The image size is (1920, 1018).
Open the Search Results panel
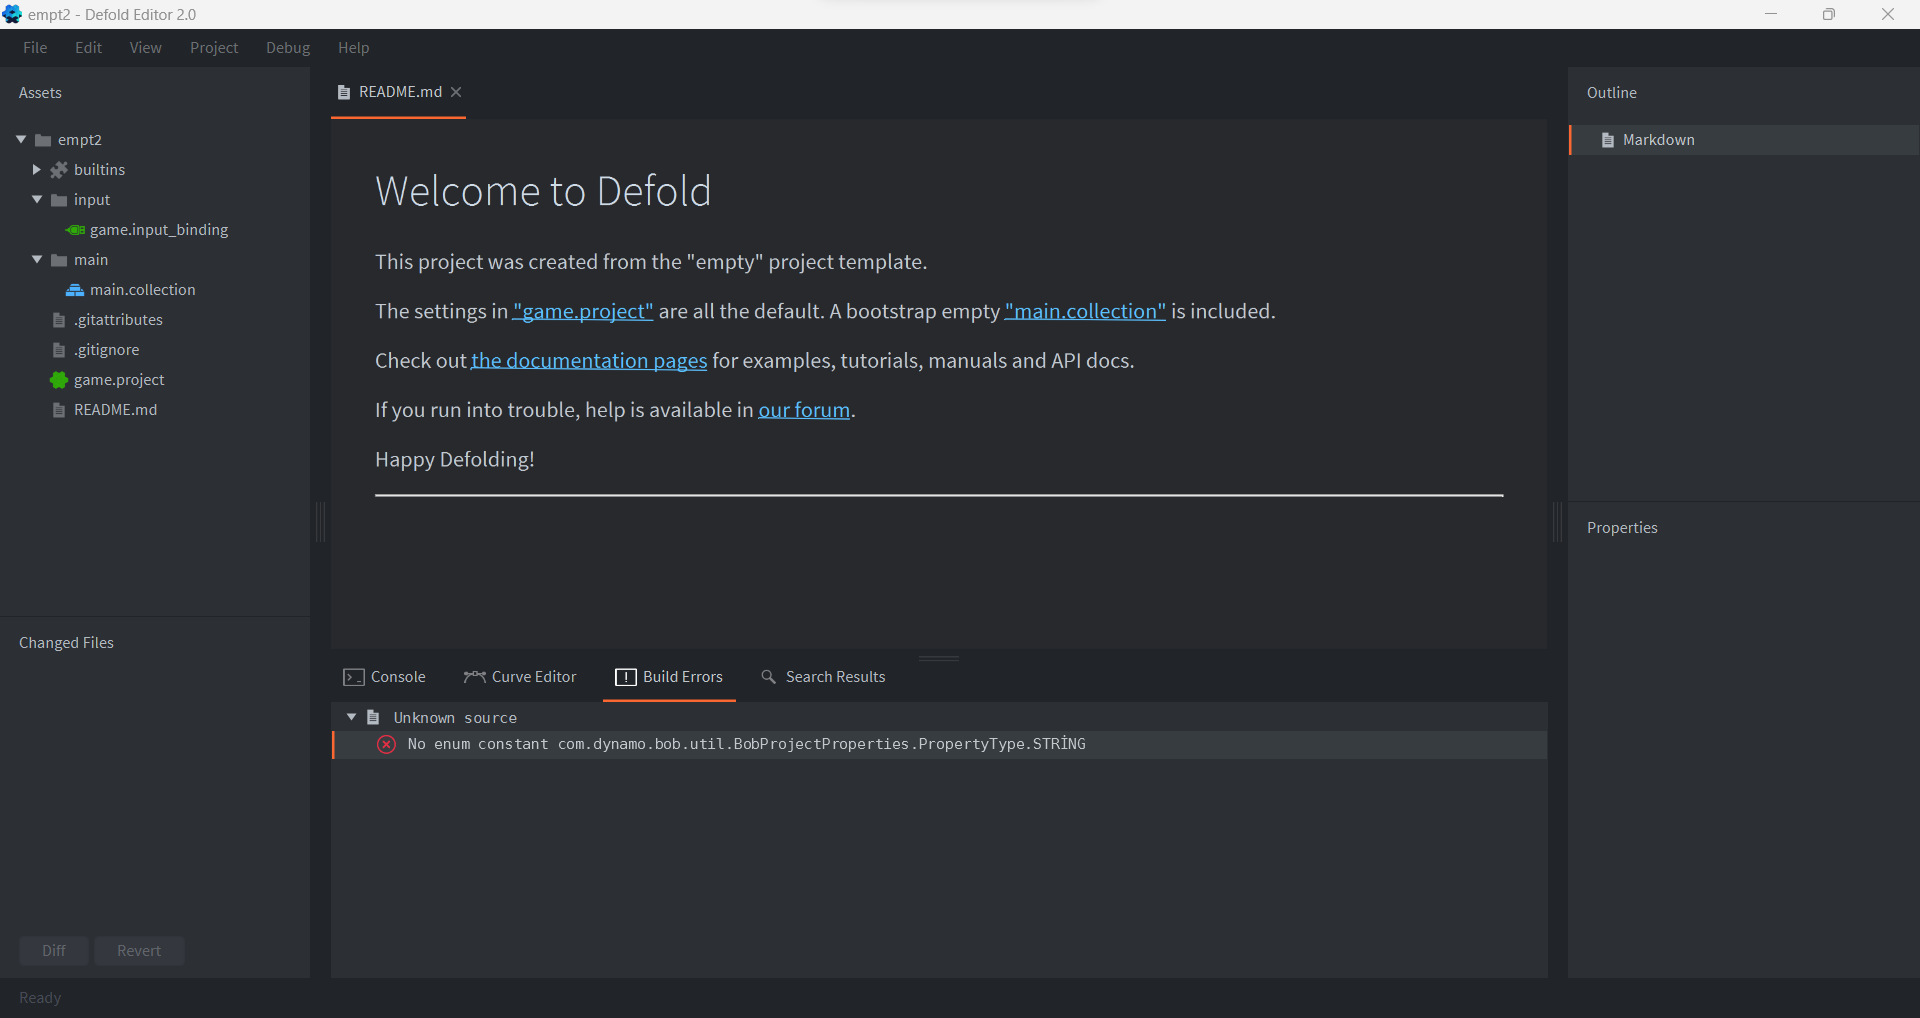[x=835, y=677]
